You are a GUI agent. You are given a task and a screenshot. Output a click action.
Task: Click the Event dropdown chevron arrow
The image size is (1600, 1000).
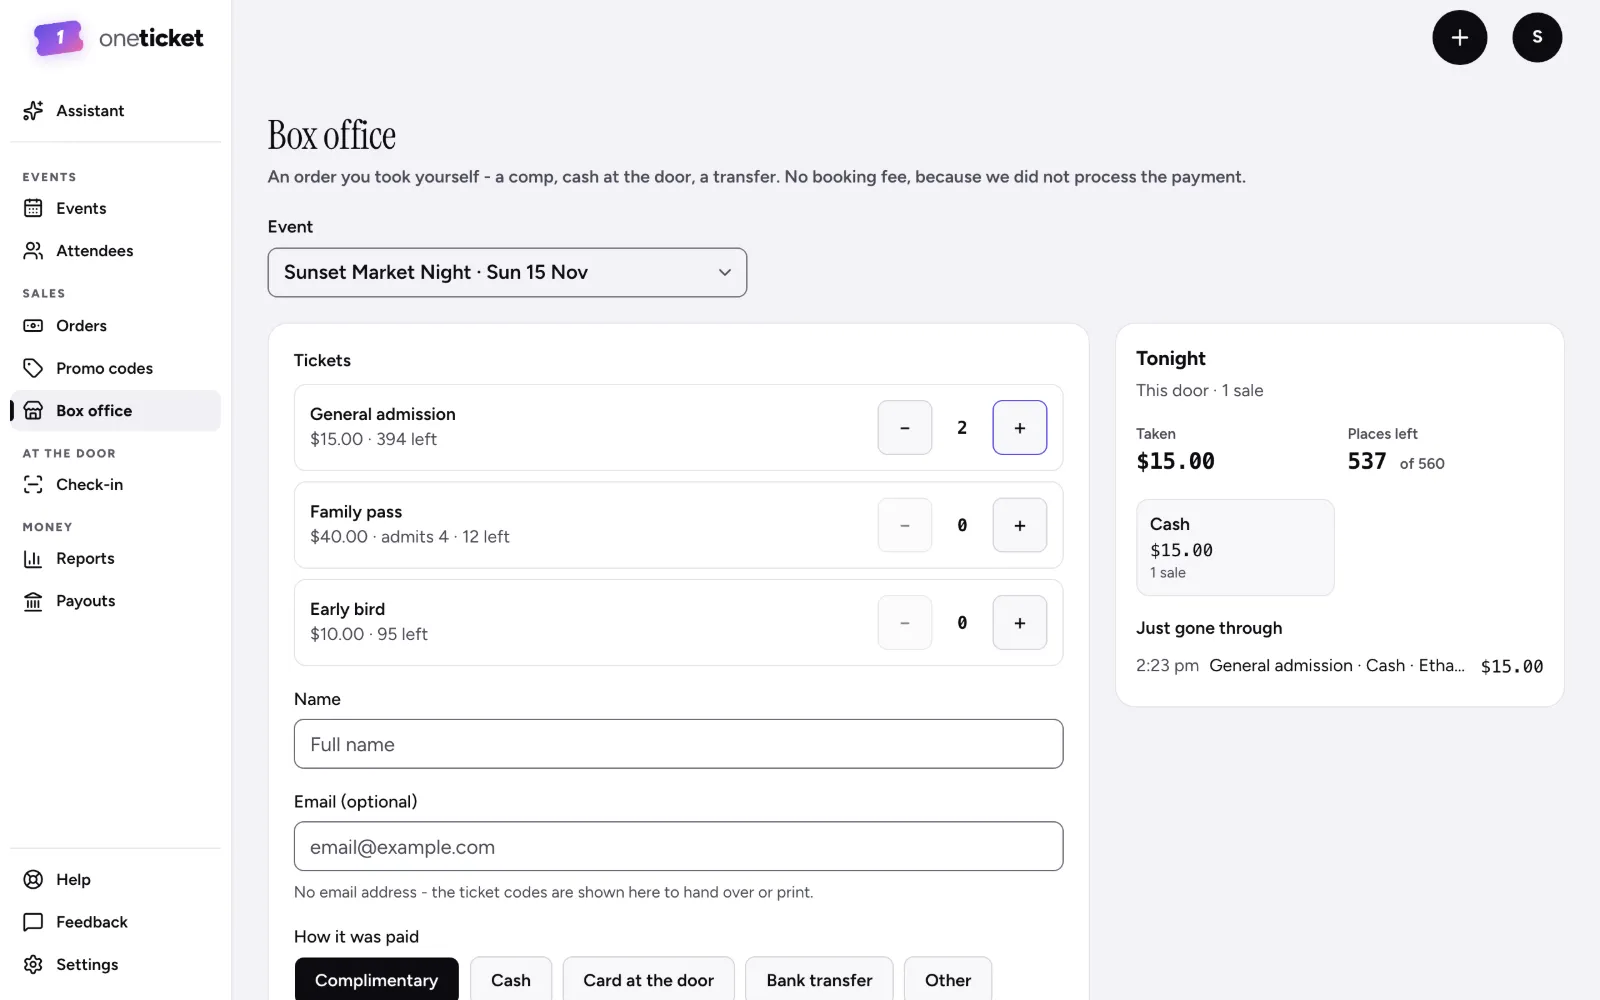pos(725,273)
